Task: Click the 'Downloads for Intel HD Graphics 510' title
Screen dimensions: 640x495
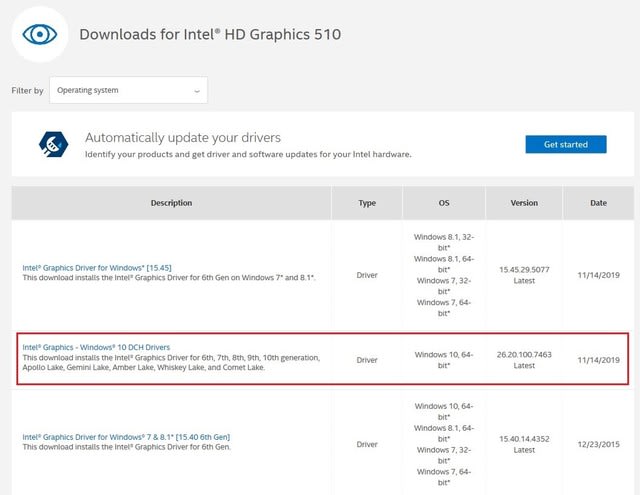Action: point(210,34)
